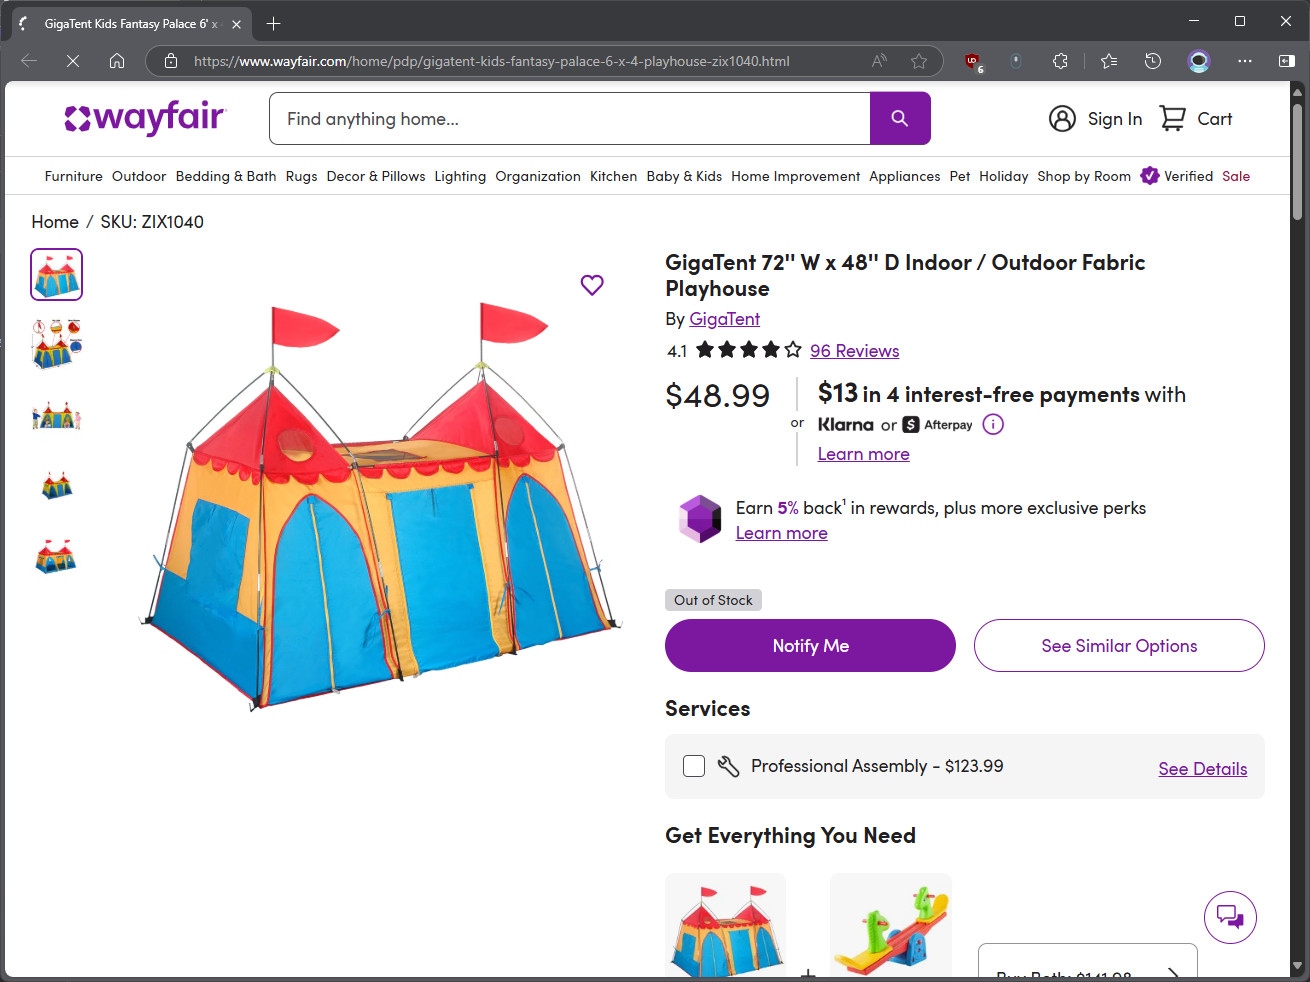
Task: Open the live chat bubble icon
Action: [x=1229, y=916]
